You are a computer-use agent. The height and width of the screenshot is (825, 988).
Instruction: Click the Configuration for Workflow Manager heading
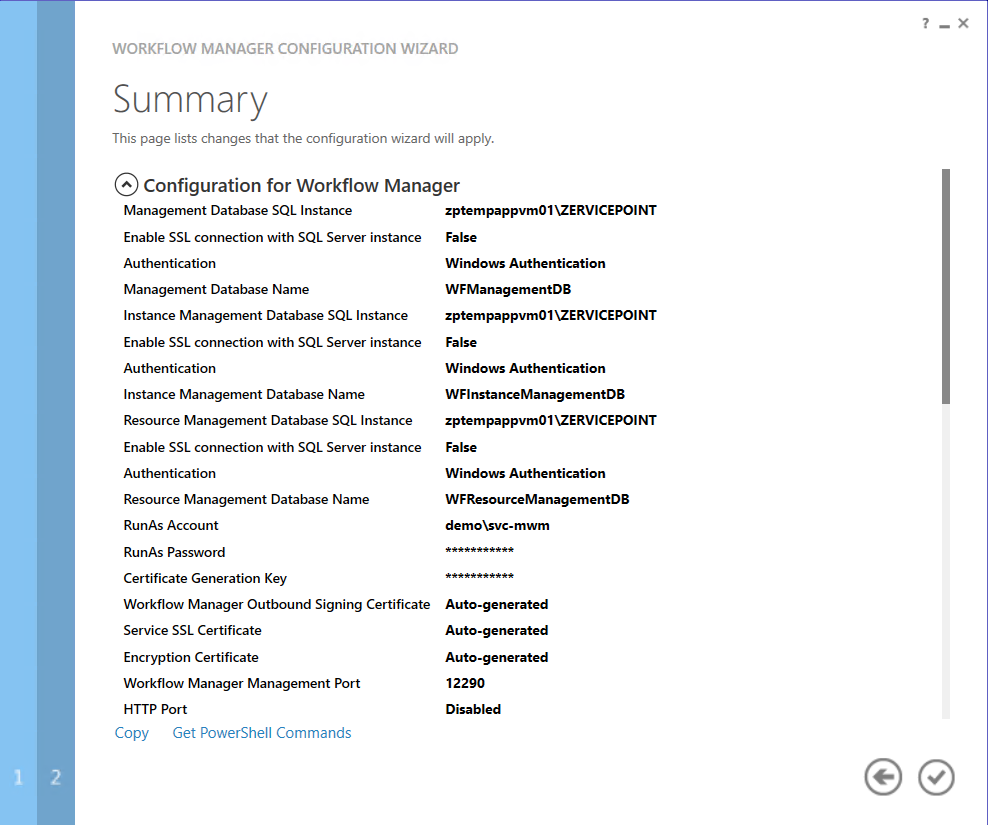(x=301, y=185)
